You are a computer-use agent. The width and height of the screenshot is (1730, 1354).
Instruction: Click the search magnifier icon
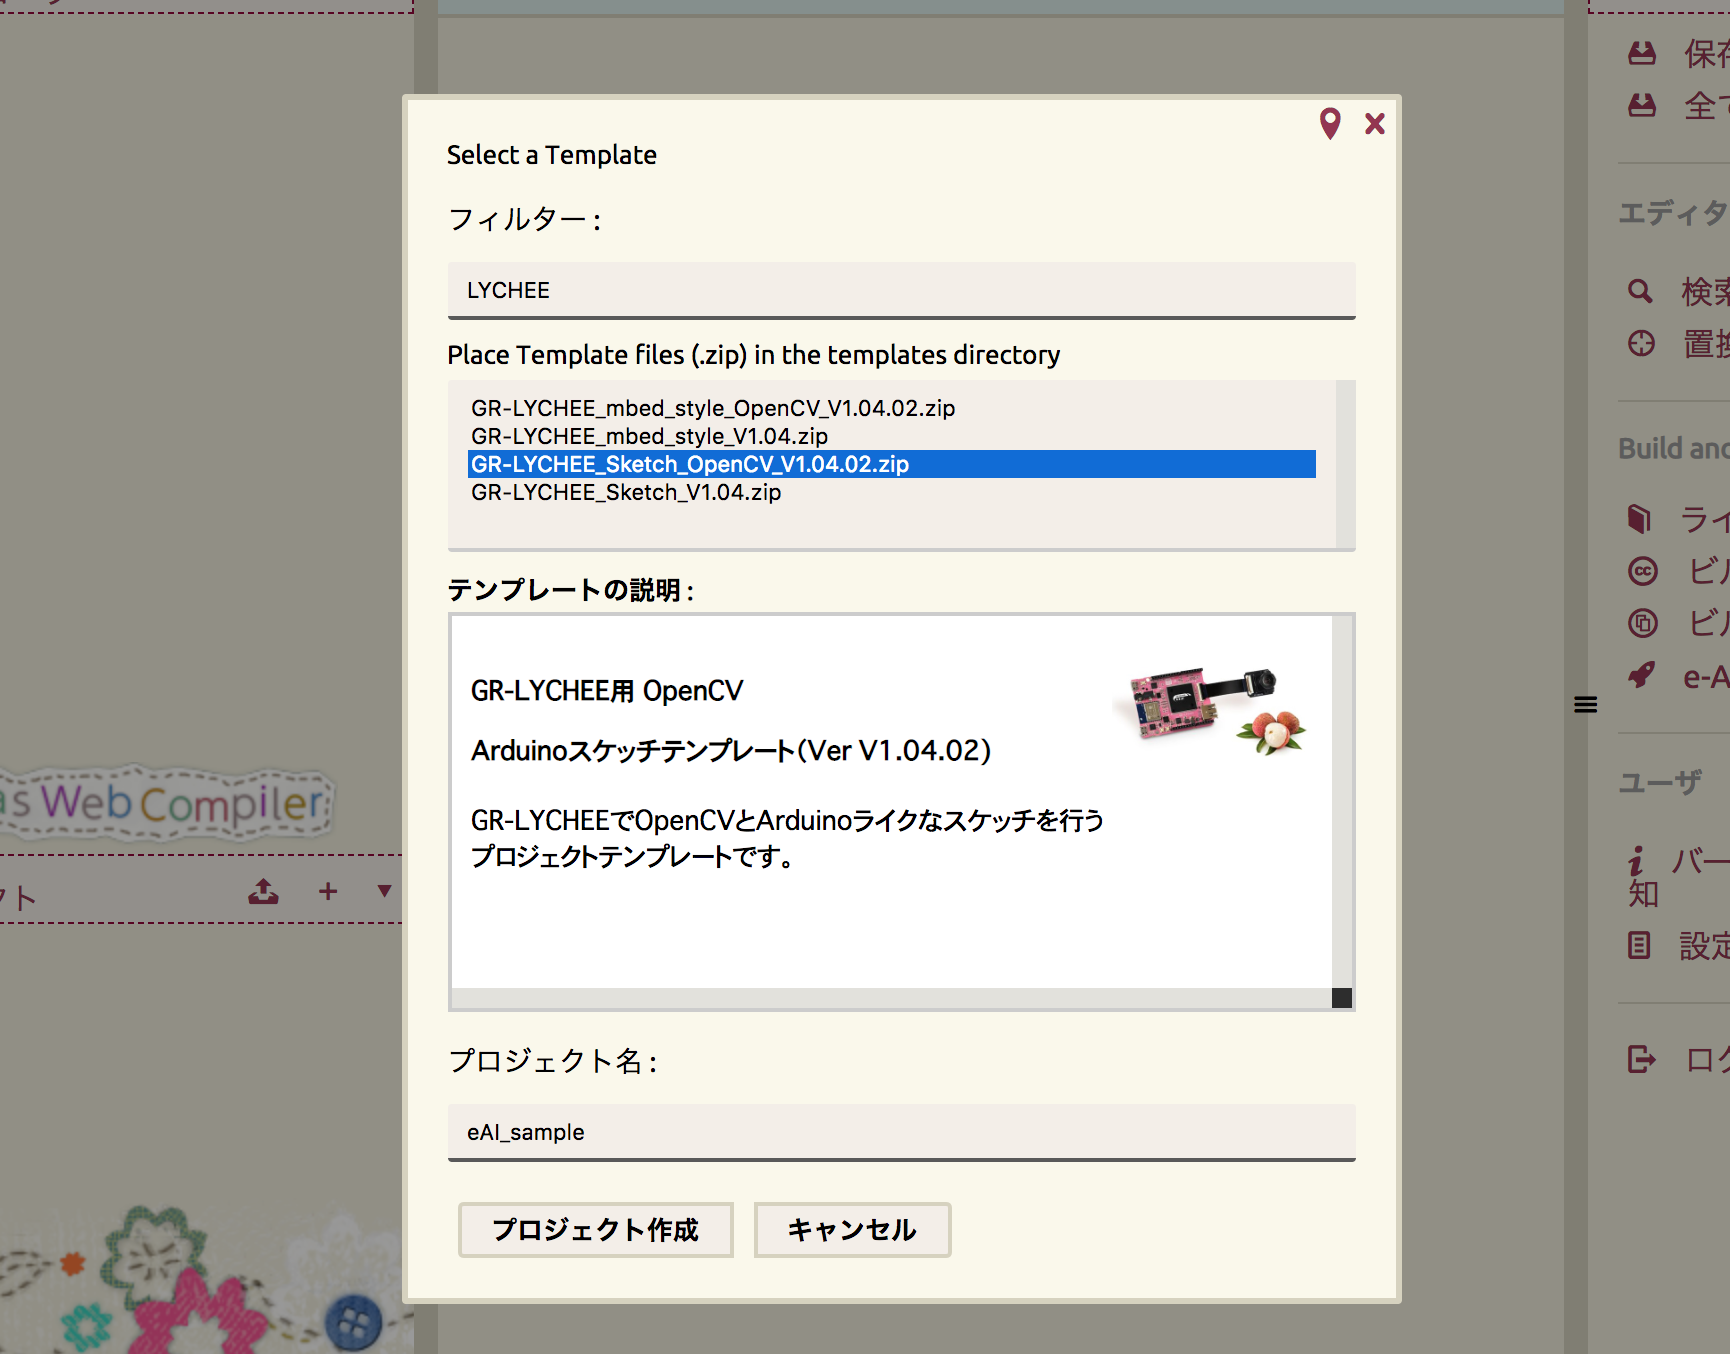pyautogui.click(x=1640, y=291)
